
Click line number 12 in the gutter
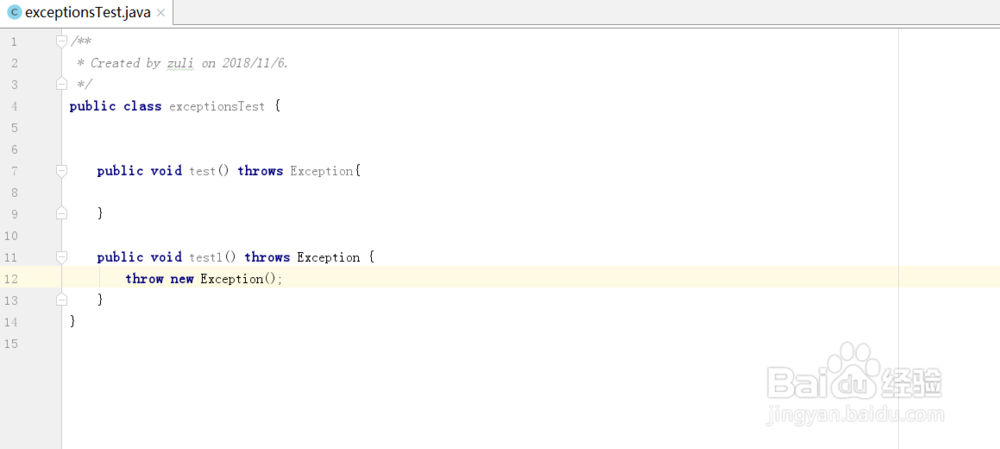[12, 278]
